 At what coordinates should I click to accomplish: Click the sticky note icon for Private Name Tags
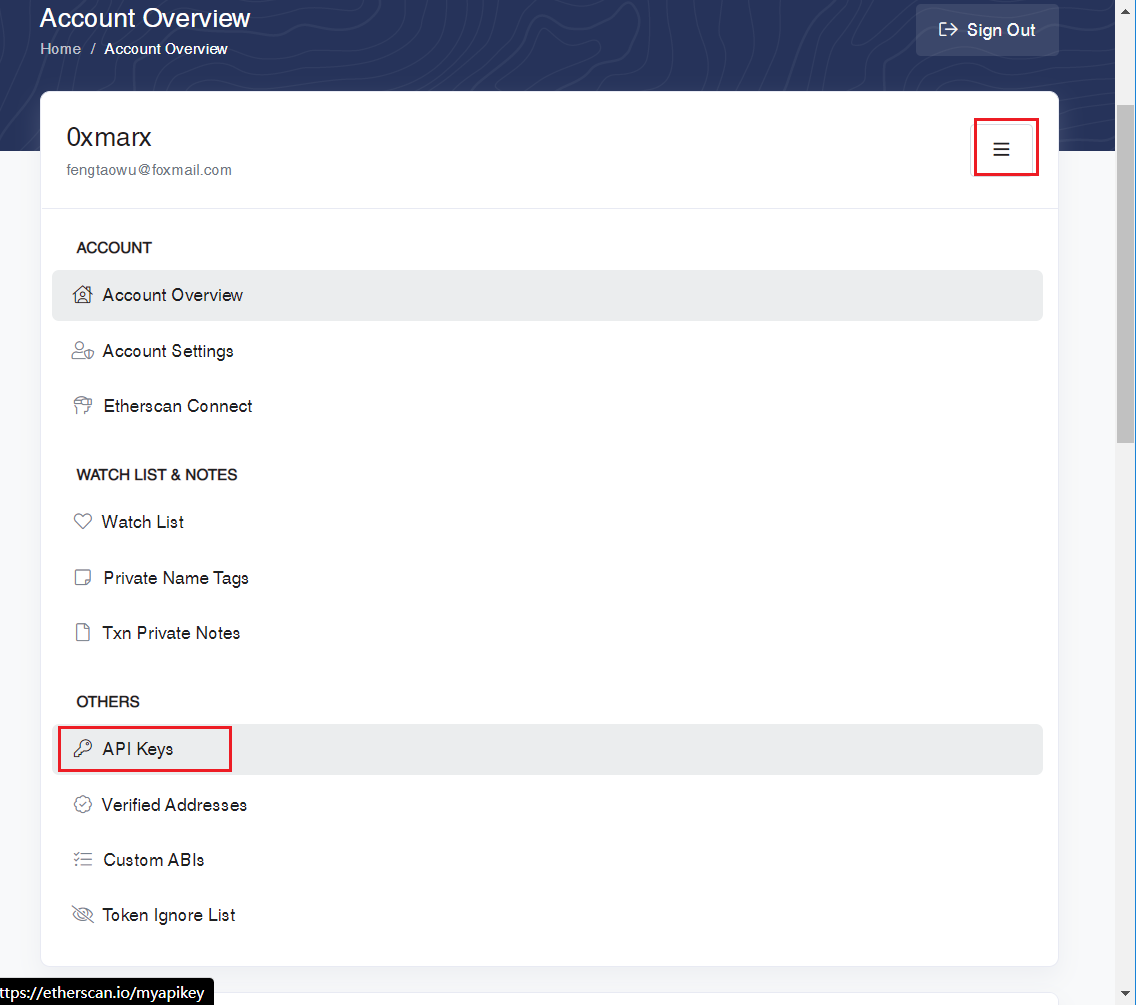(83, 578)
